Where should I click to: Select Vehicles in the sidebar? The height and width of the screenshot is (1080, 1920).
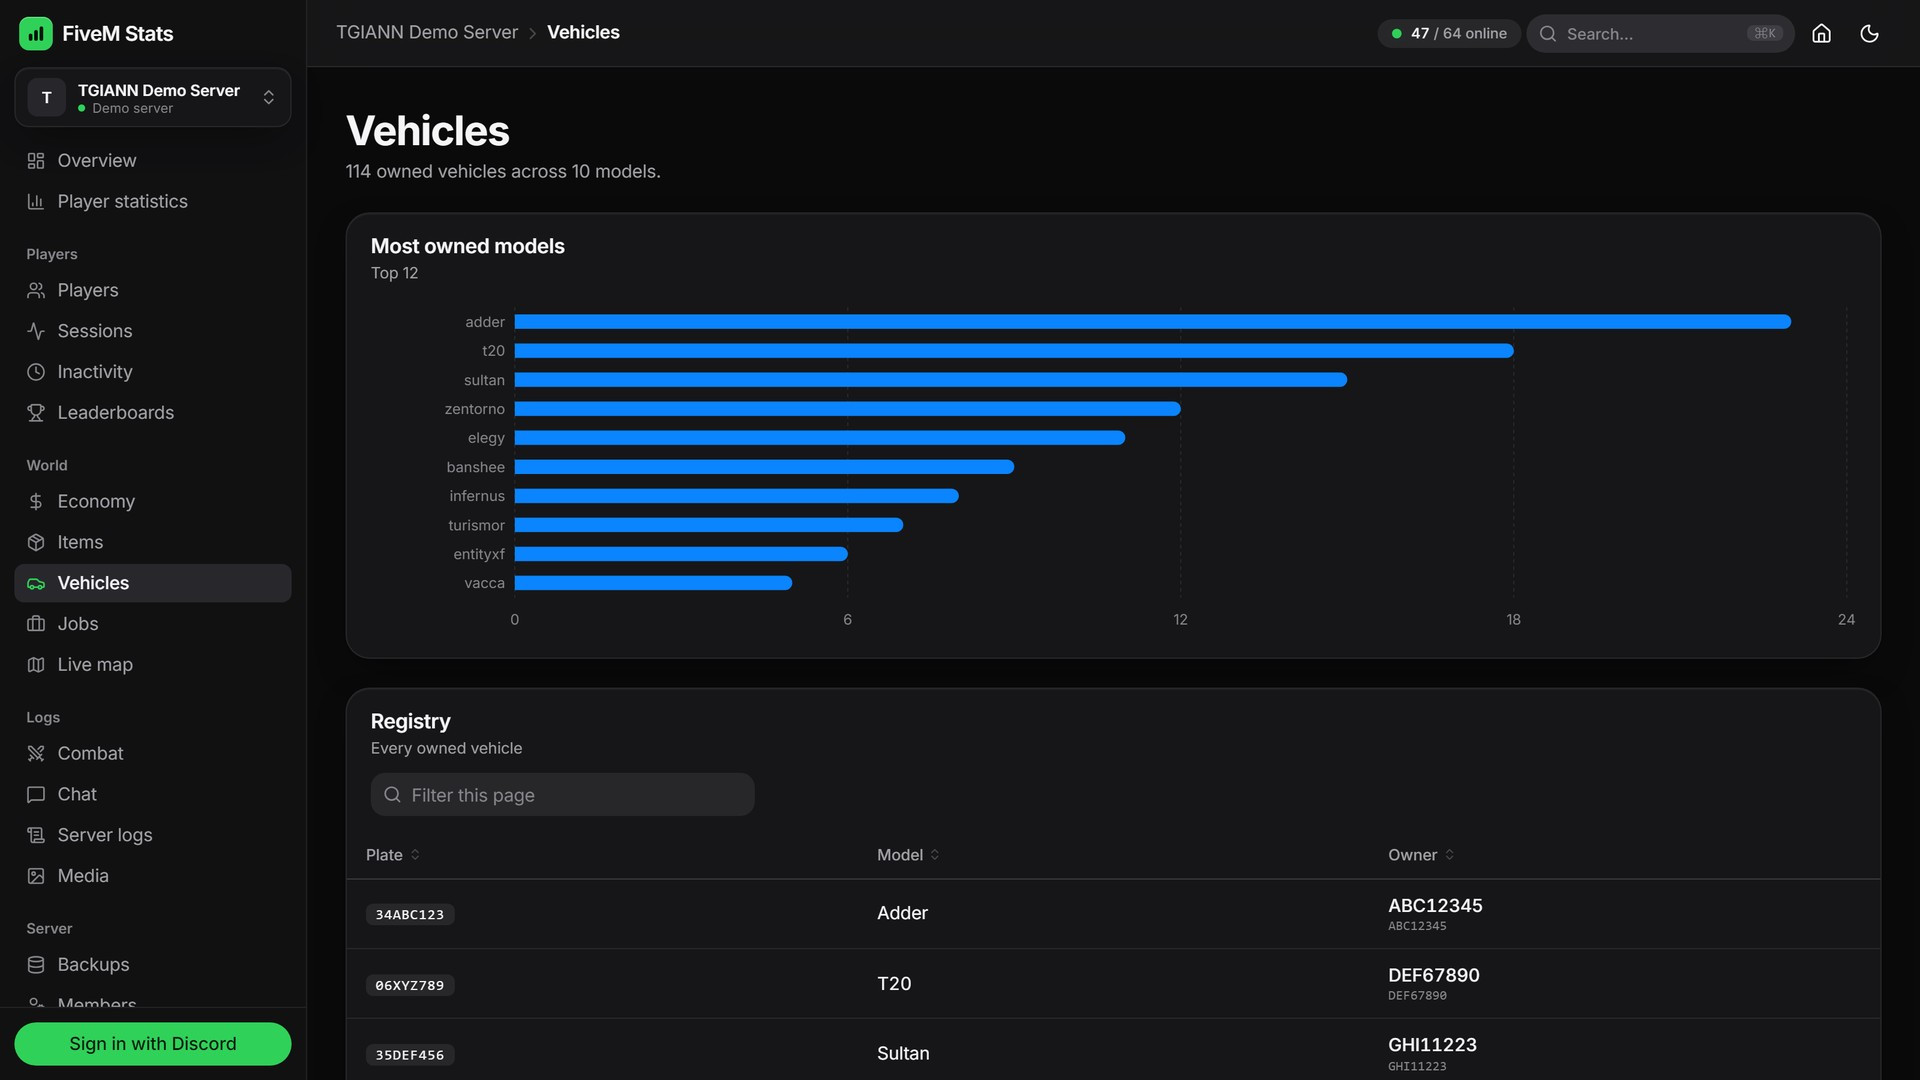tap(153, 583)
